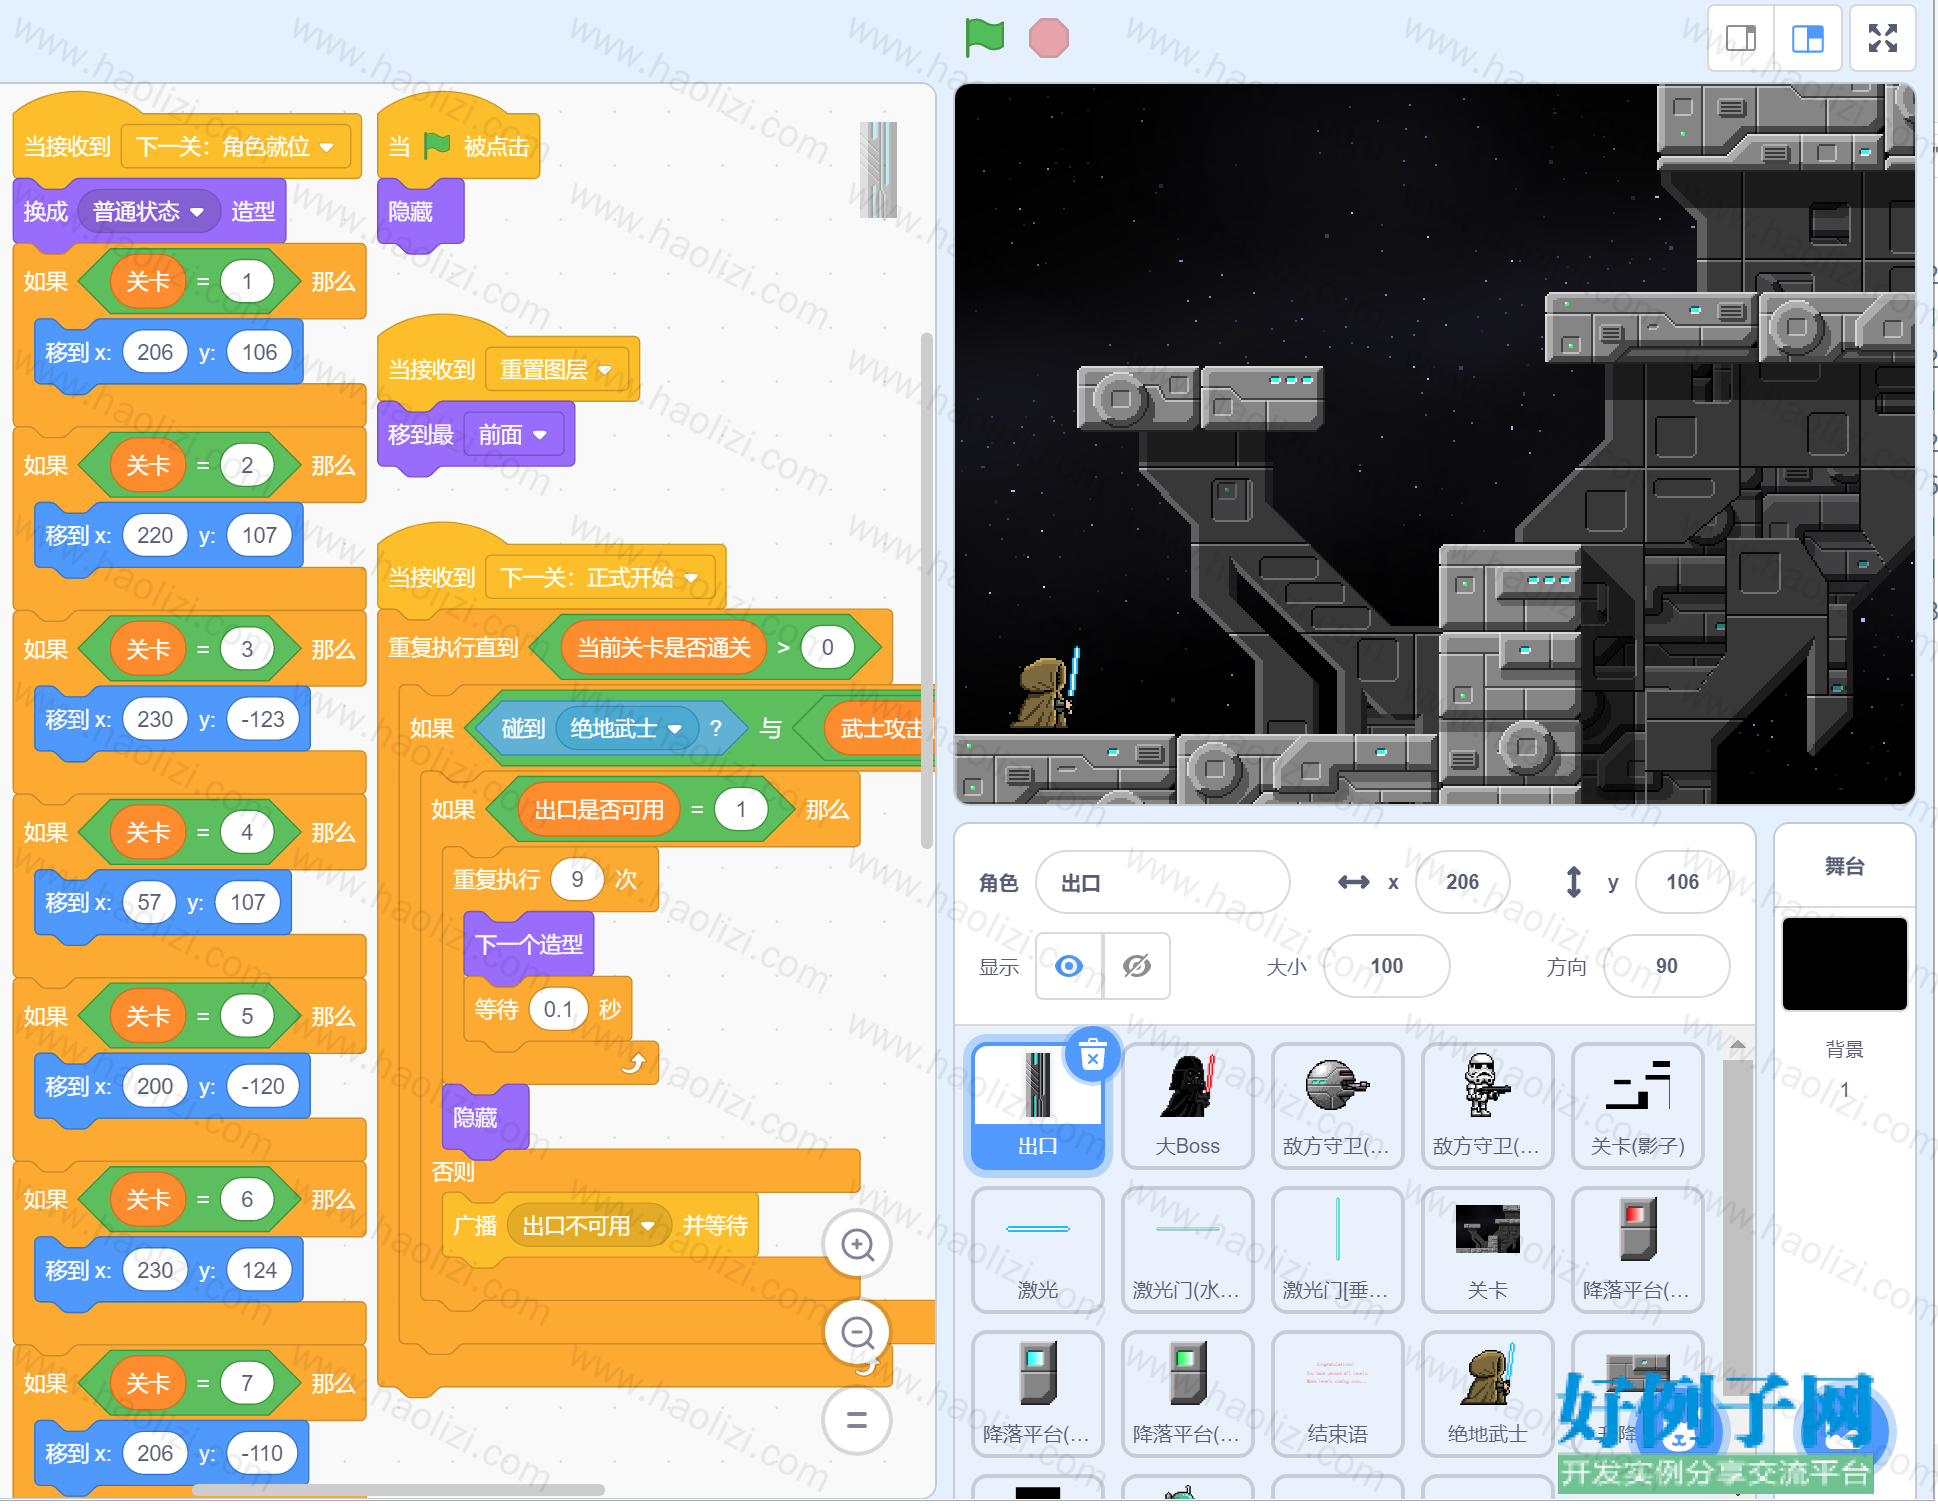Click the 下一个造型 looks block
Image resolution: width=1938 pixels, height=1504 pixels.
pyautogui.click(x=529, y=945)
